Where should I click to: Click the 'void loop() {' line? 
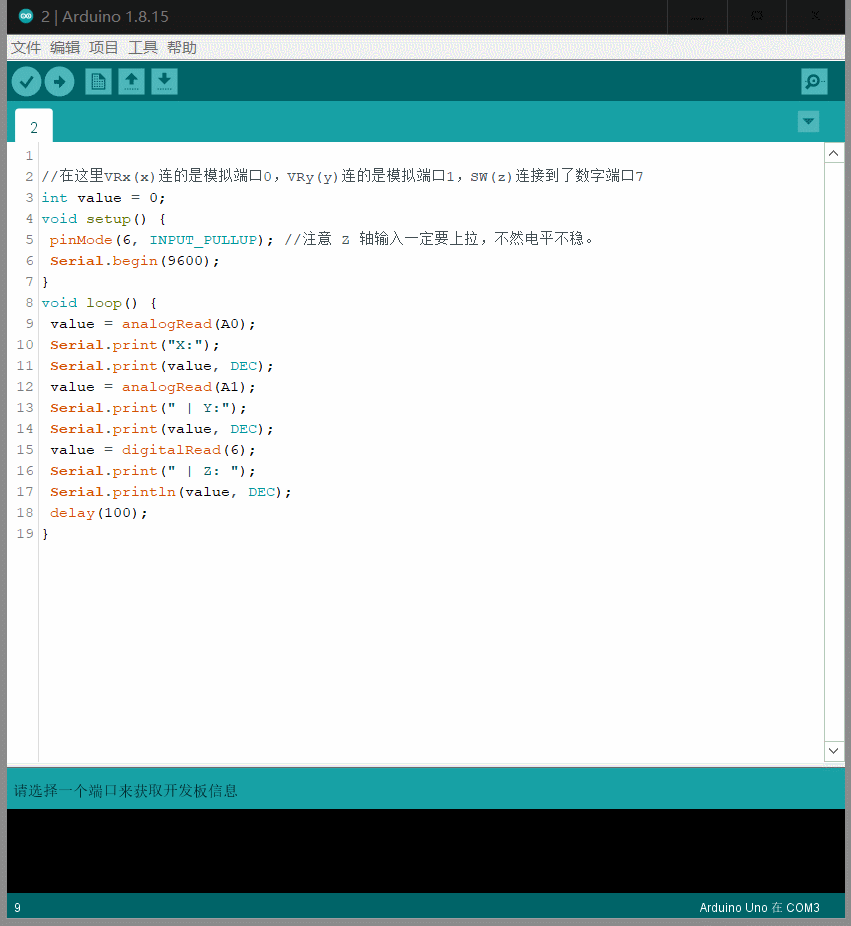(x=99, y=303)
